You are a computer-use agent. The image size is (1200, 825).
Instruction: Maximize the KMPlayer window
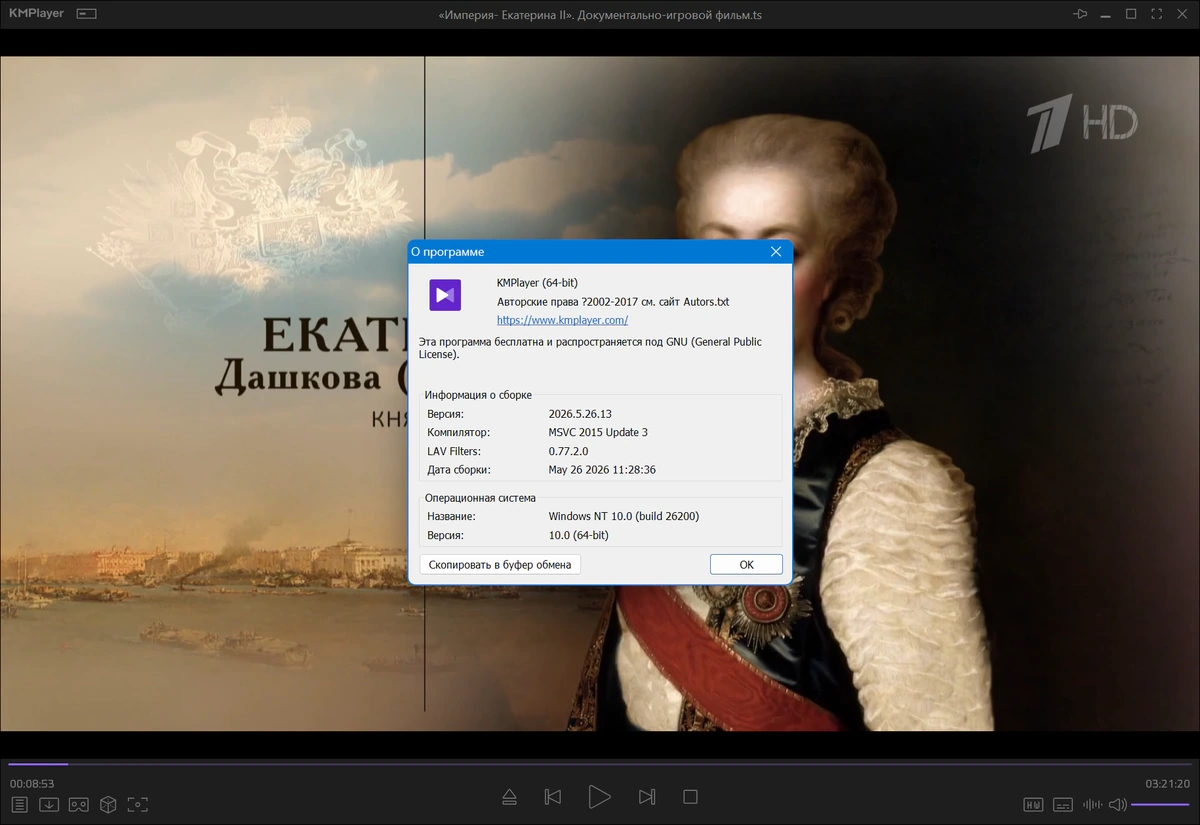pyautogui.click(x=1131, y=14)
